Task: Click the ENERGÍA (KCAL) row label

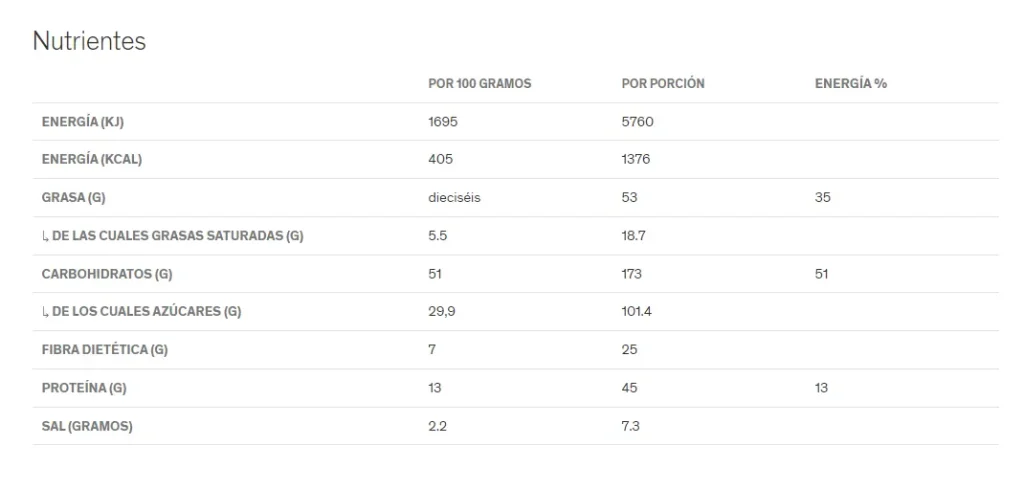Action: (91, 159)
